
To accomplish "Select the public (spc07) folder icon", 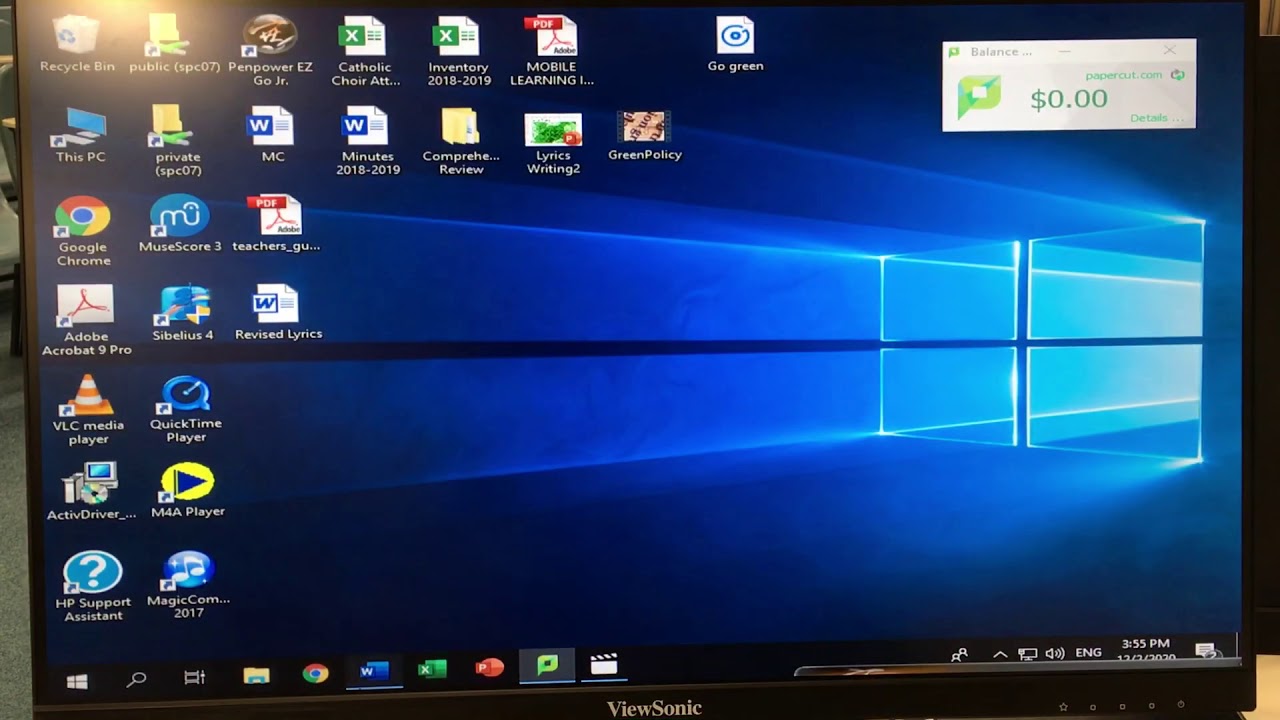I will click(x=175, y=44).
